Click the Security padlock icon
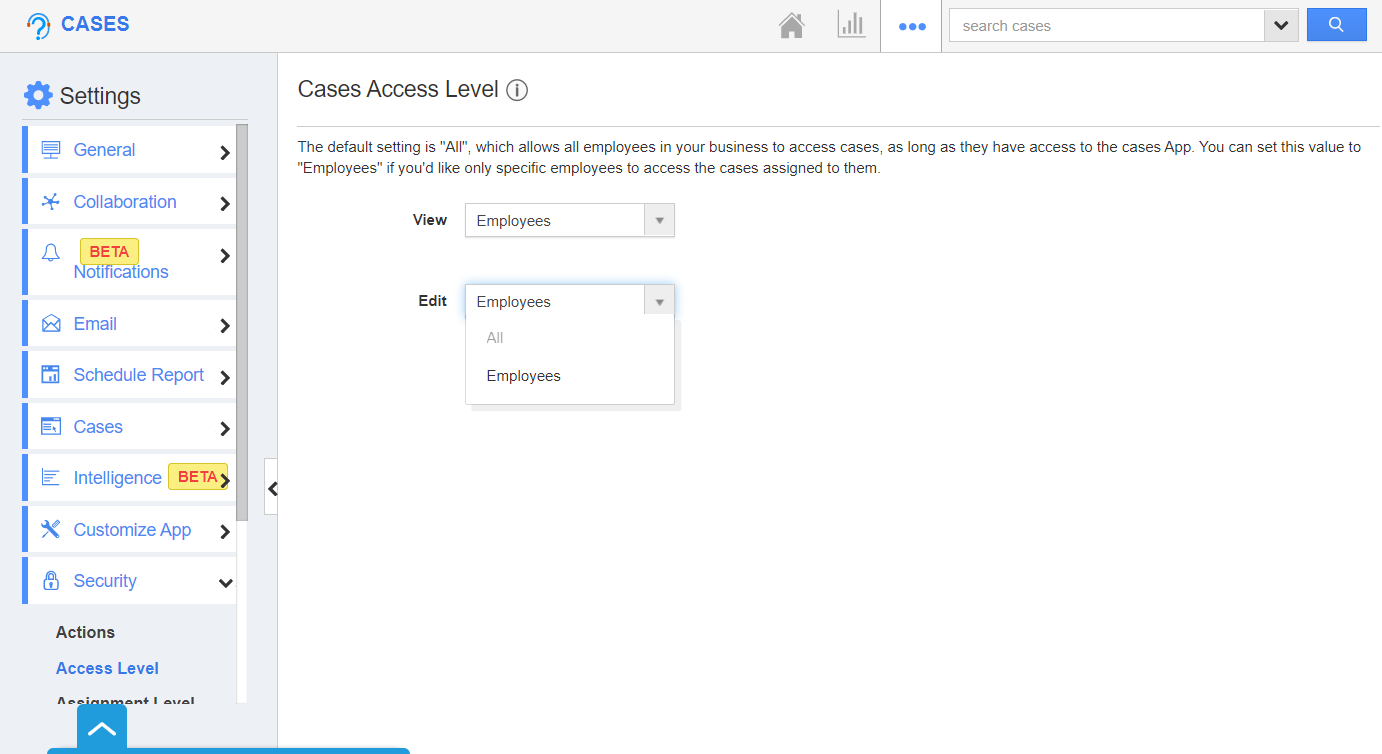The height and width of the screenshot is (754, 1382). [50, 580]
